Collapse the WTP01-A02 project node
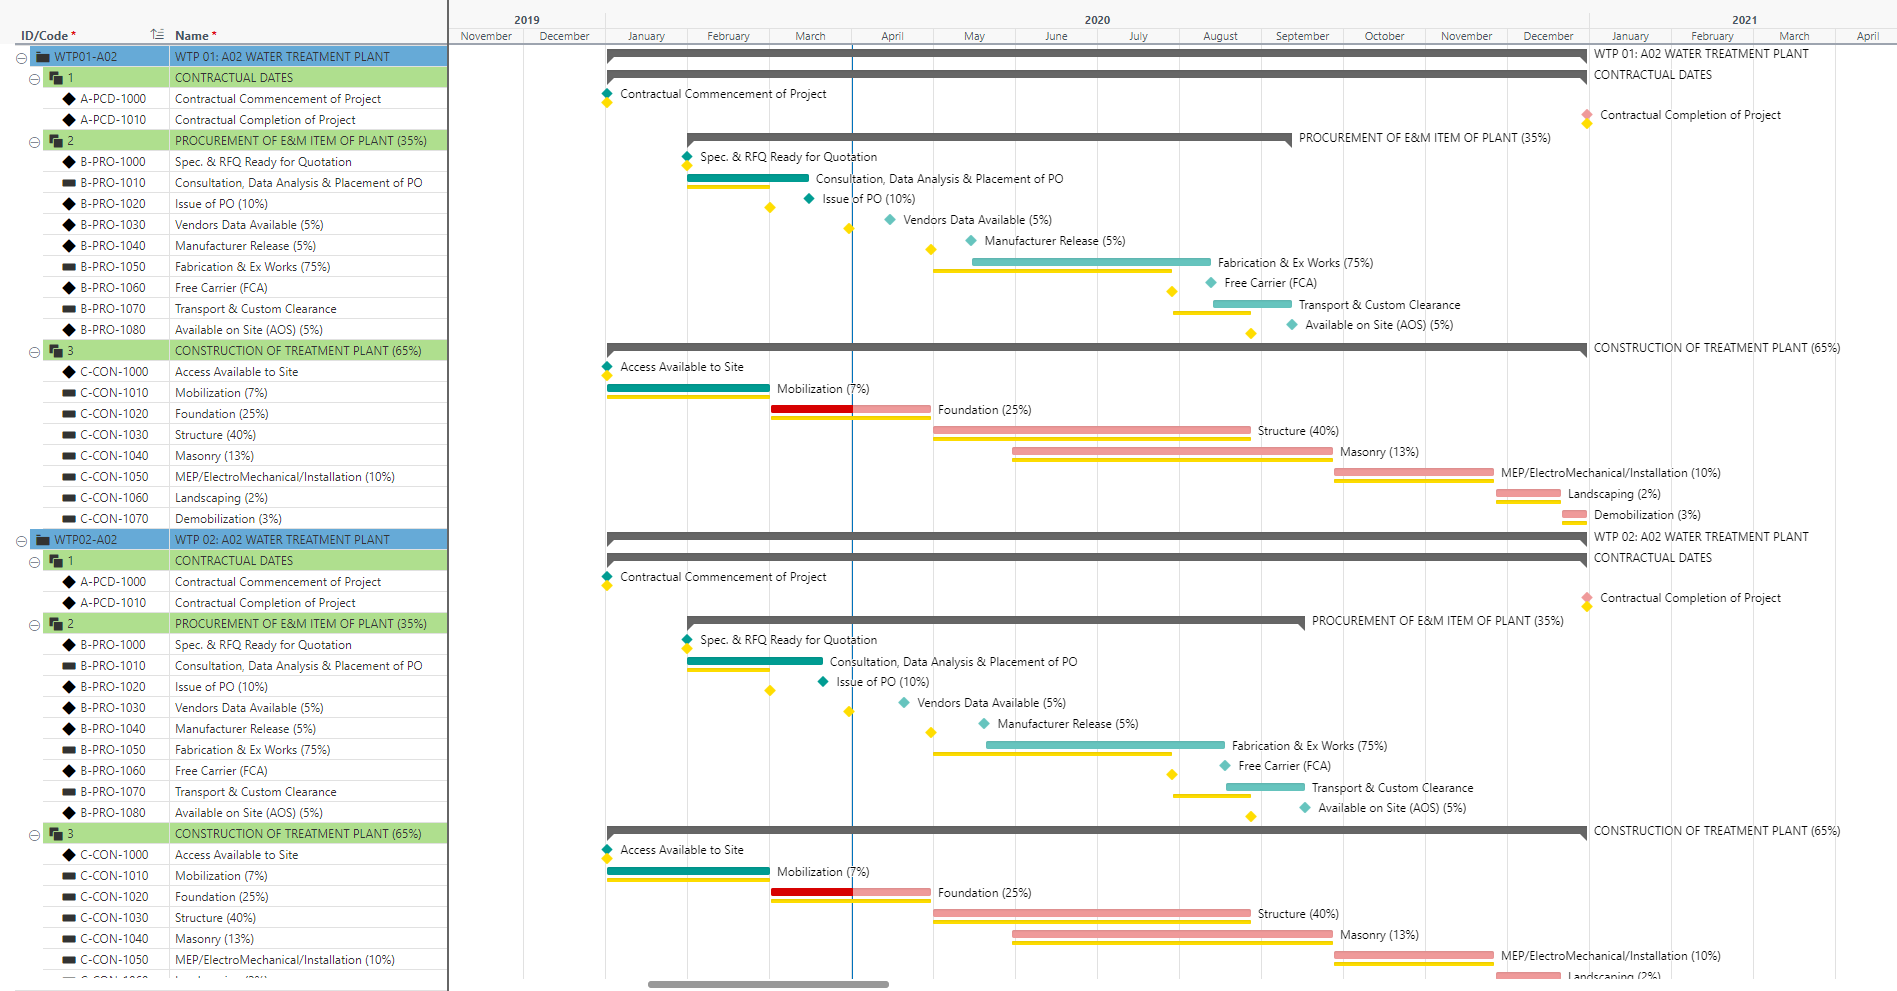 pyautogui.click(x=21, y=58)
